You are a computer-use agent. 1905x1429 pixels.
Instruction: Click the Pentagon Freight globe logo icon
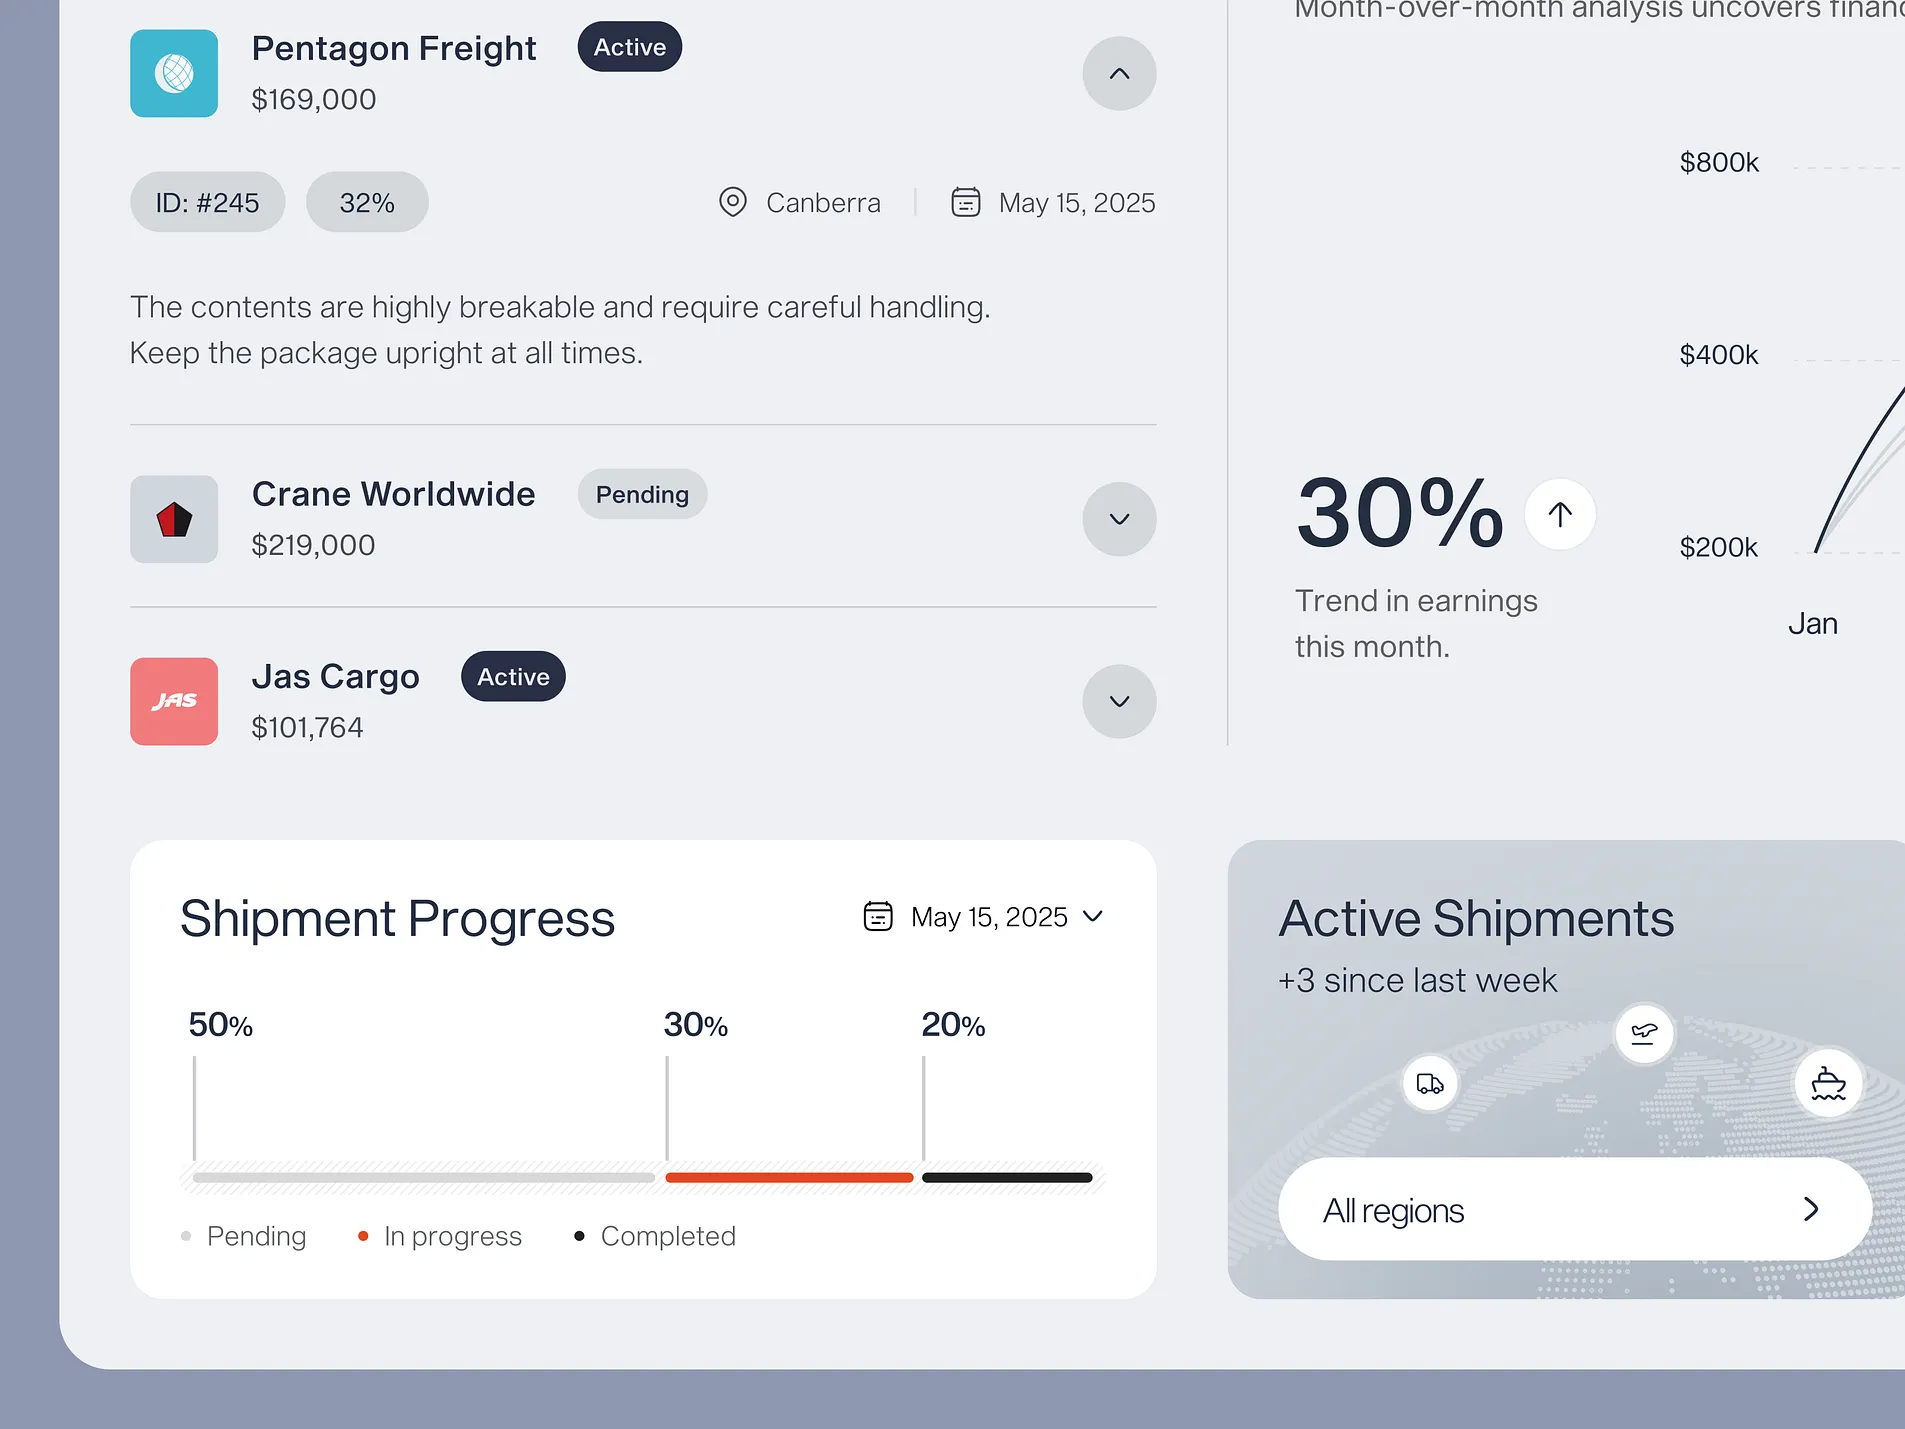click(x=174, y=73)
